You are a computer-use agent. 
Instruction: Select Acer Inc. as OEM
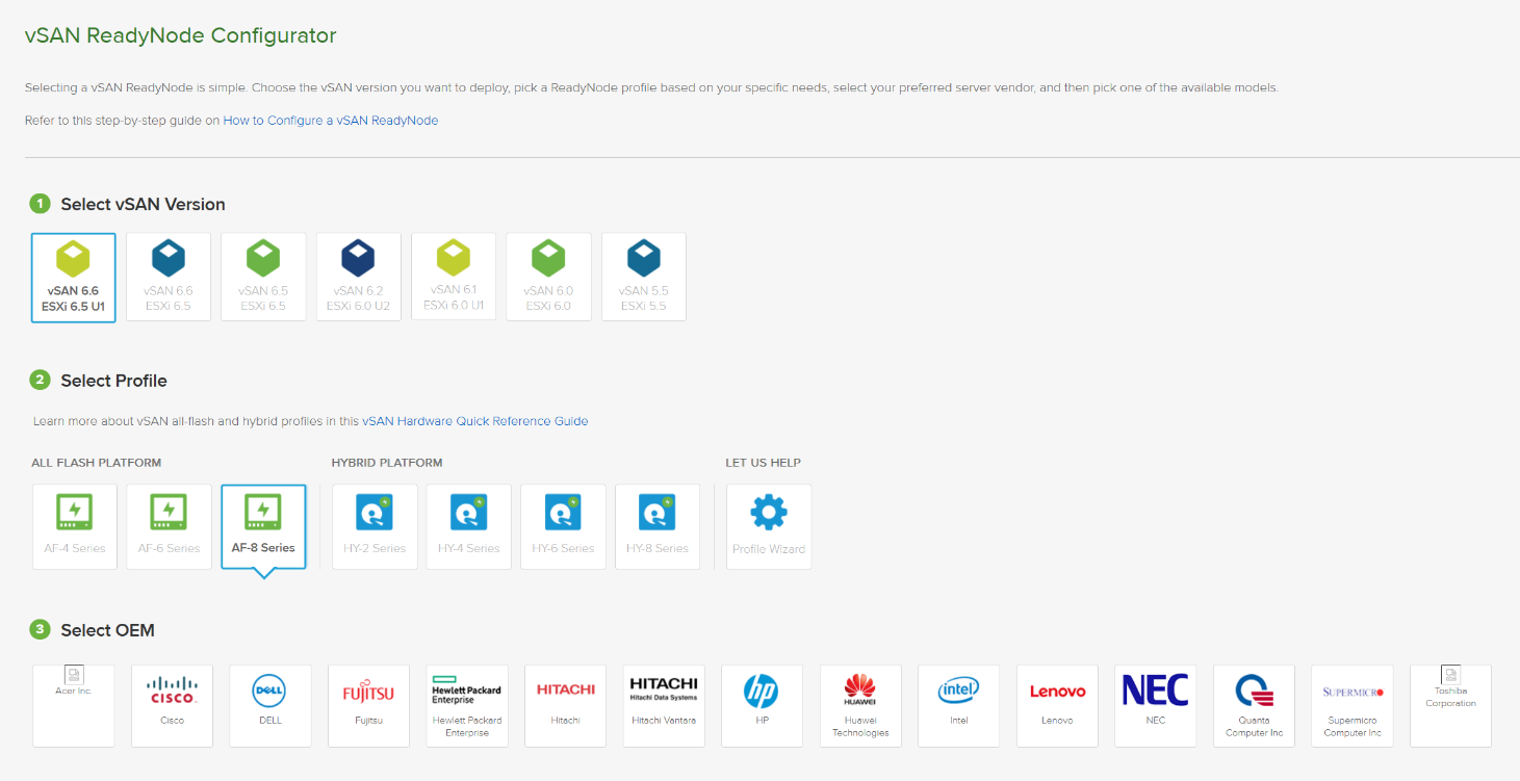[74, 706]
